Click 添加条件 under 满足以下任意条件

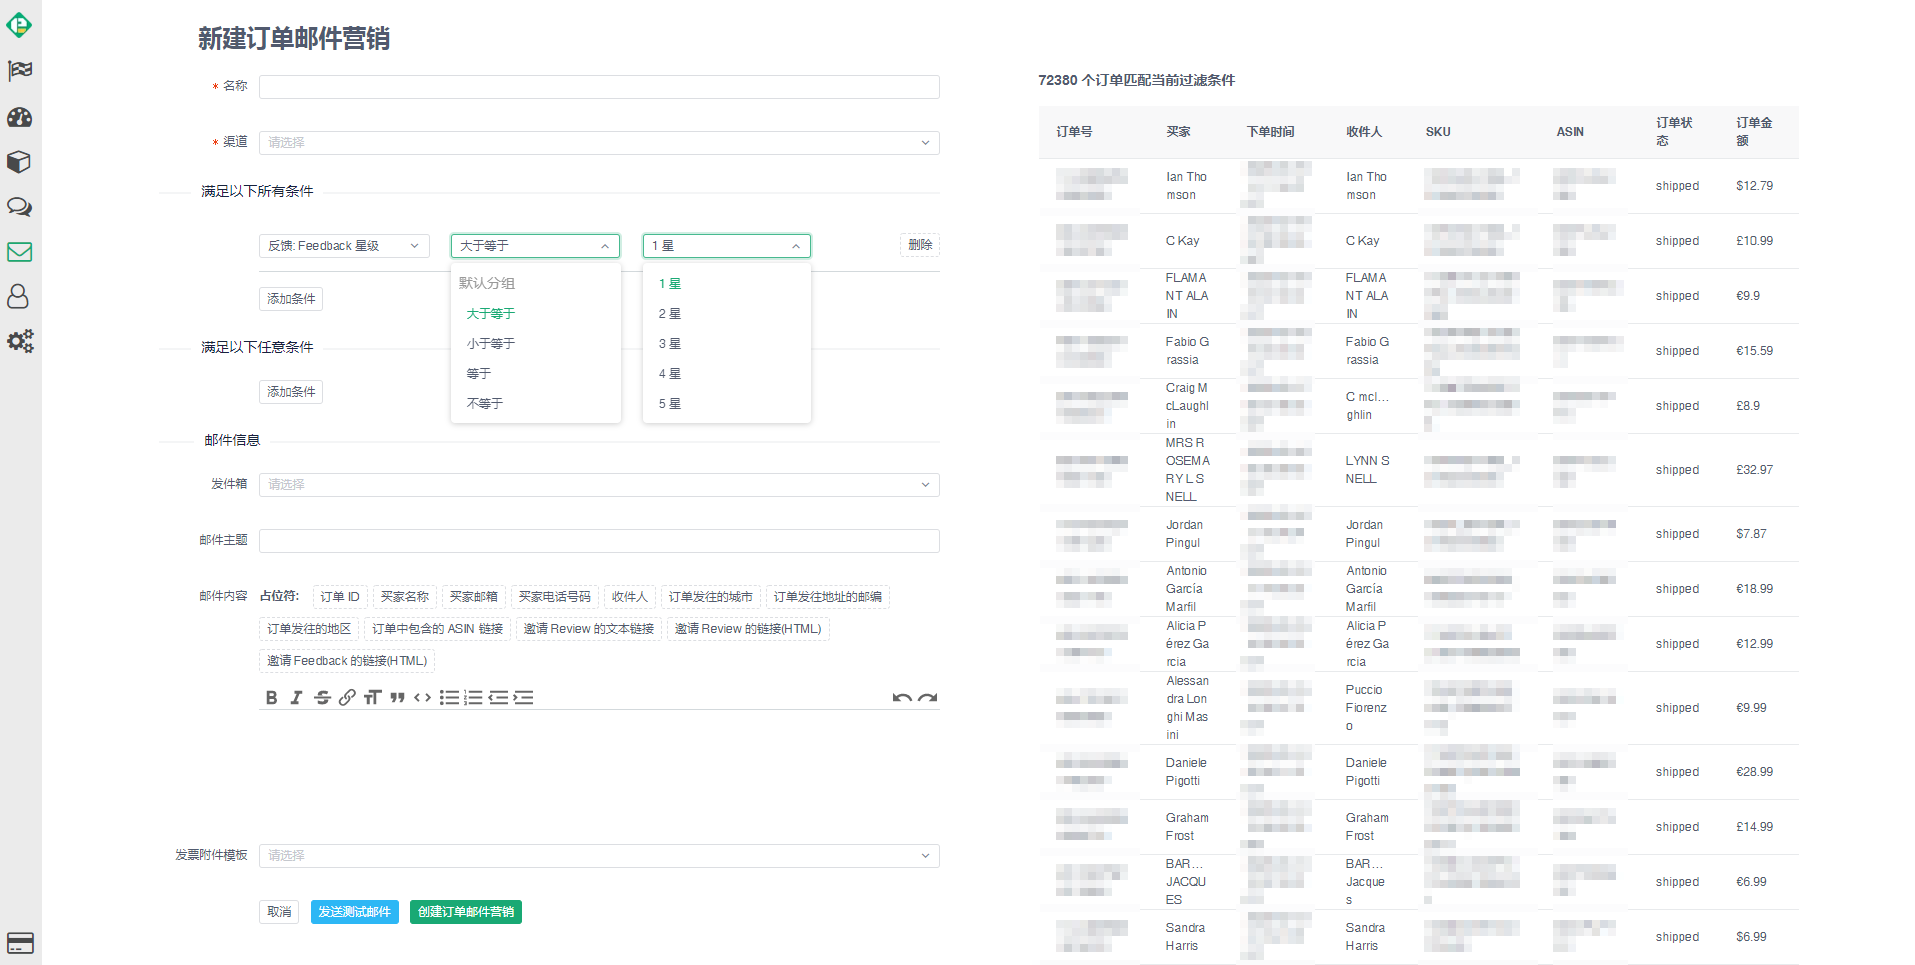click(x=291, y=392)
